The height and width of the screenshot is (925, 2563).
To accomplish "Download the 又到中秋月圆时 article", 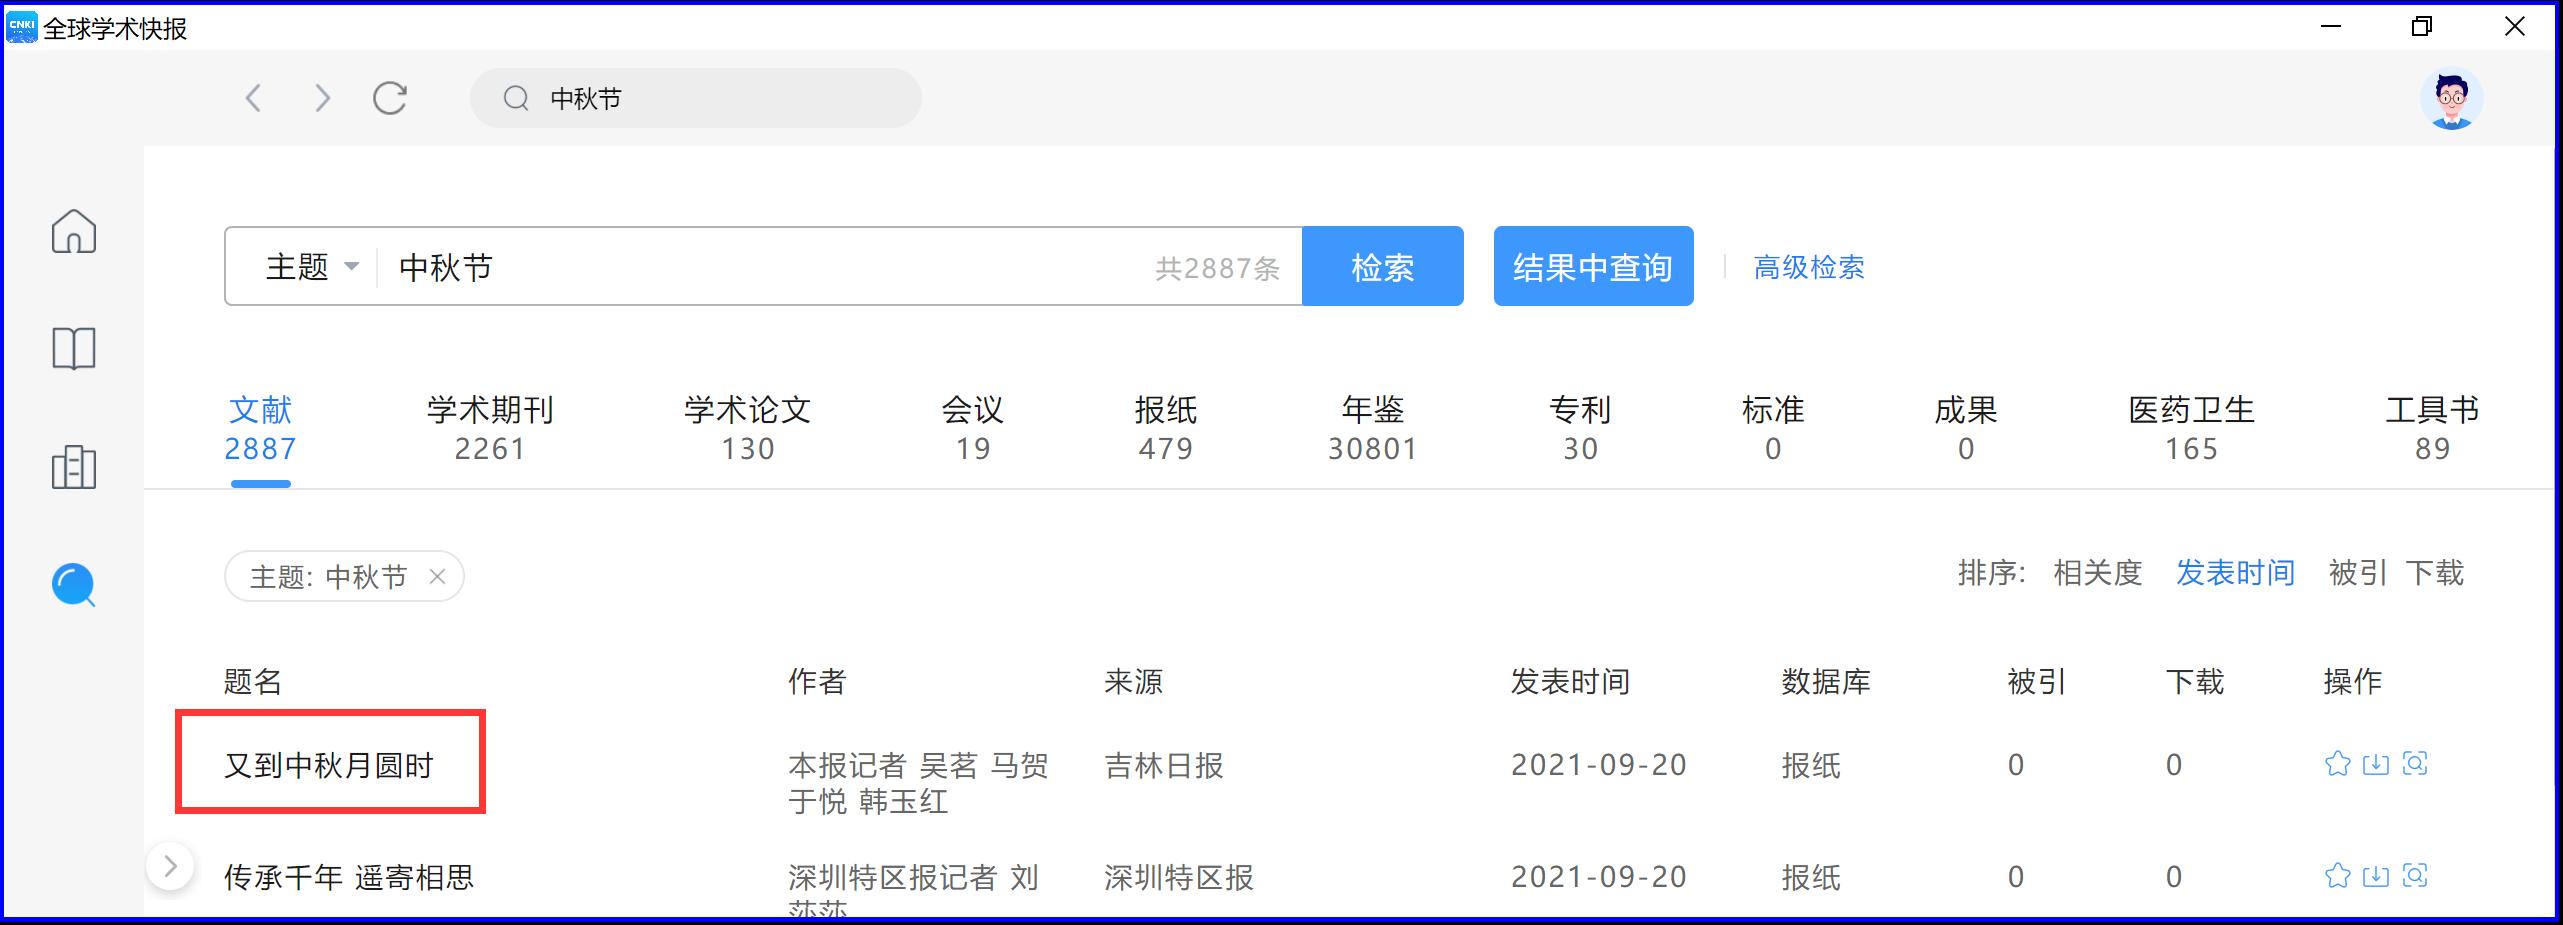I will point(2376,764).
